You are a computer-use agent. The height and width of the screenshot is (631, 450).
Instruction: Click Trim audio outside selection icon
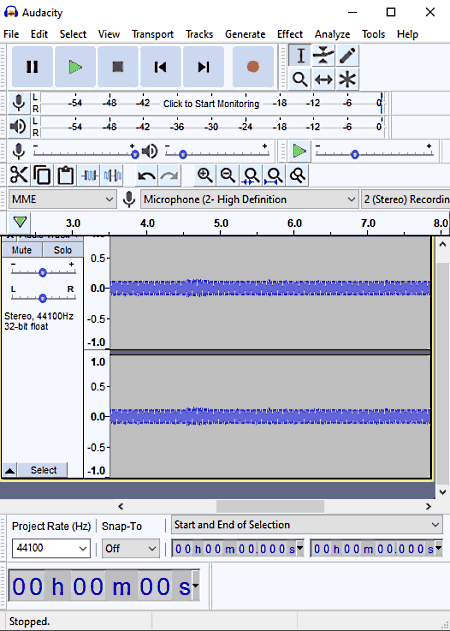pyautogui.click(x=89, y=175)
